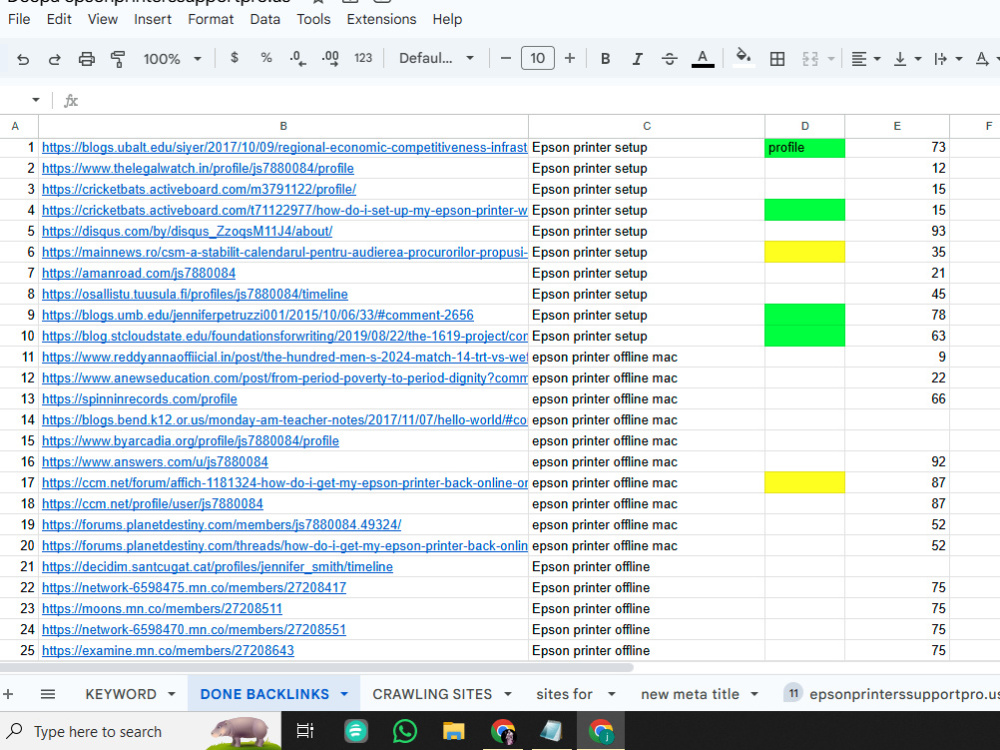Toggle bold formatting
The width and height of the screenshot is (1000, 750).
point(605,59)
